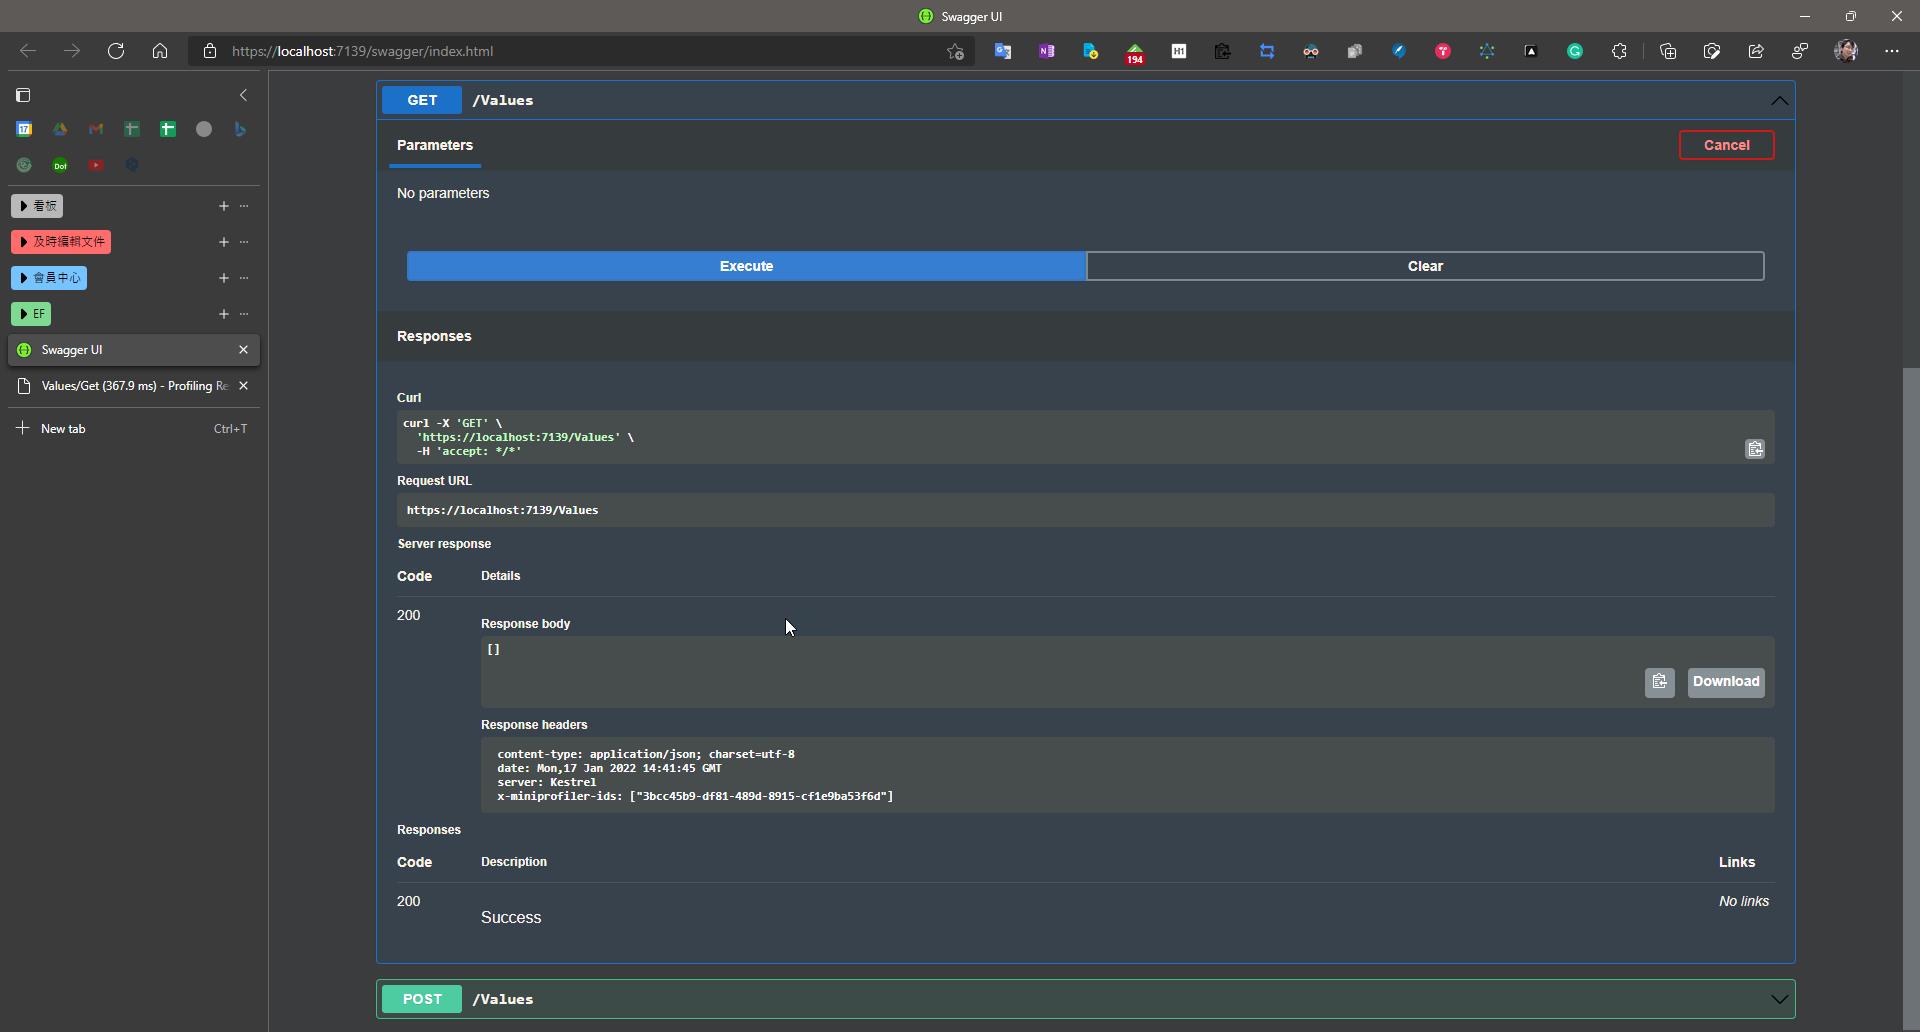
Task: Expand the POST /Values operation
Action: pyautogui.click(x=1779, y=999)
